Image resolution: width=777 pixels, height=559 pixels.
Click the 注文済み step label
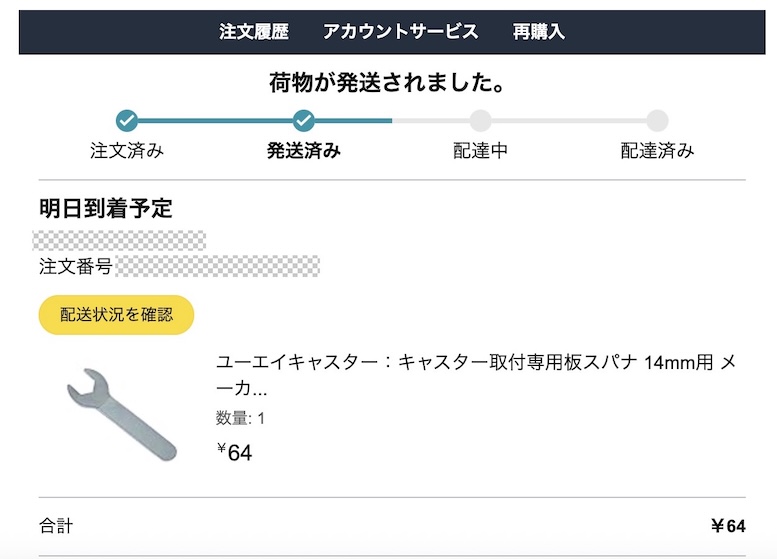(127, 151)
